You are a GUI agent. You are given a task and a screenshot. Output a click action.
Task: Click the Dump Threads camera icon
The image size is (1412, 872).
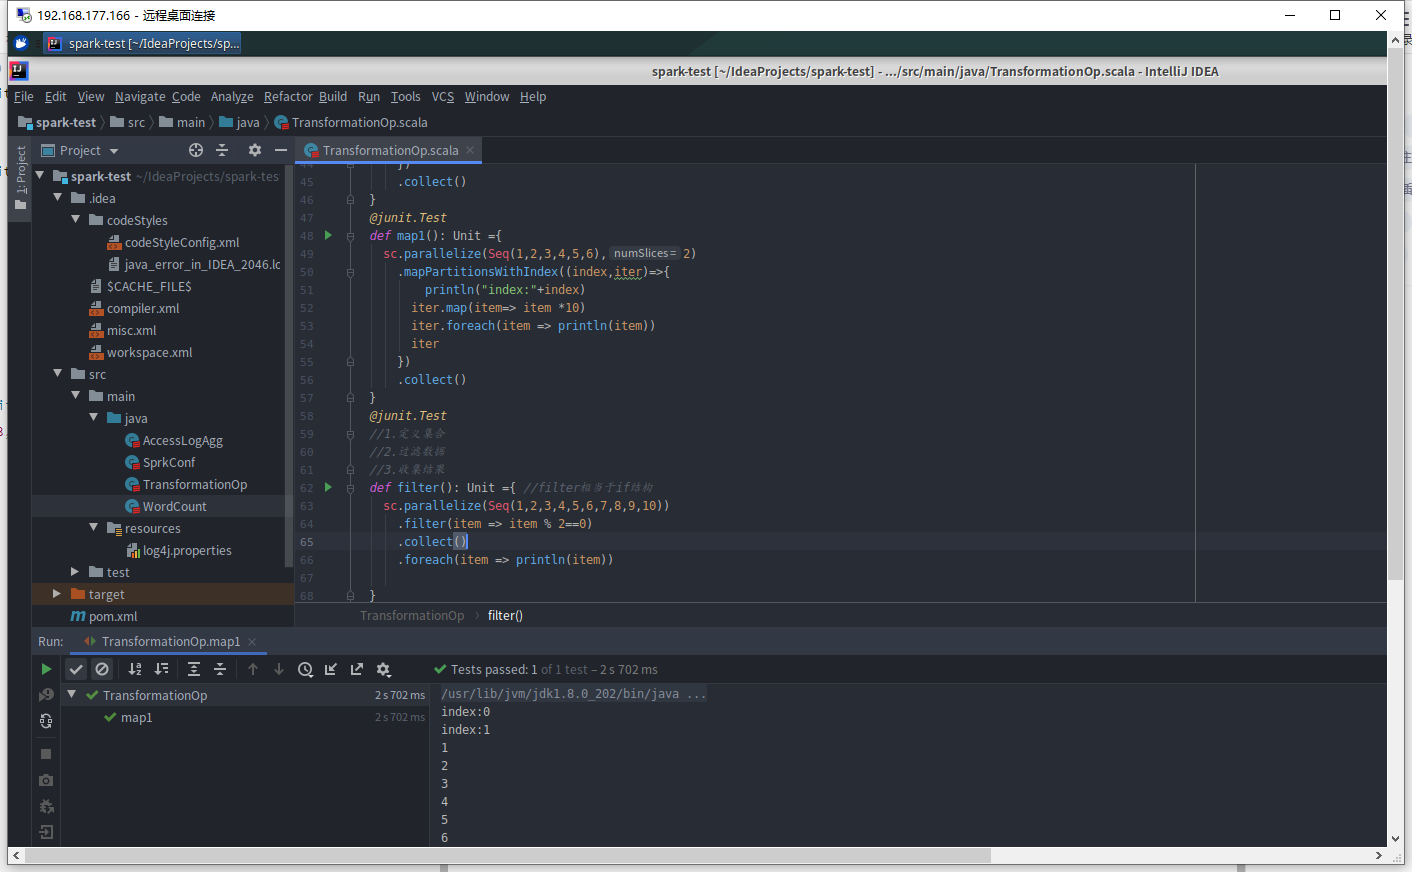(46, 780)
